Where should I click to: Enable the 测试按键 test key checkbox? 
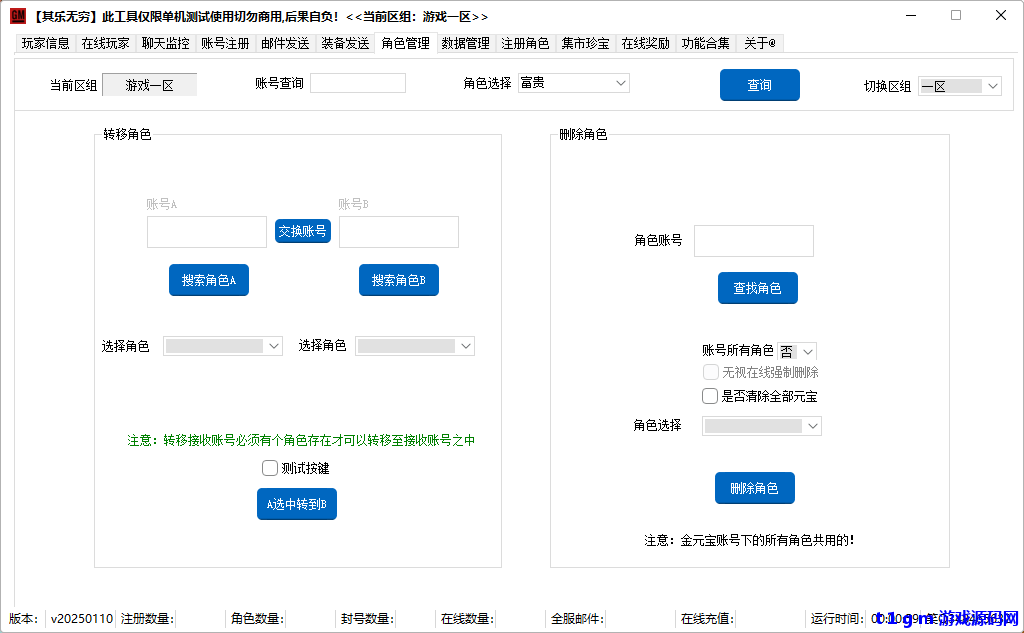(x=270, y=467)
